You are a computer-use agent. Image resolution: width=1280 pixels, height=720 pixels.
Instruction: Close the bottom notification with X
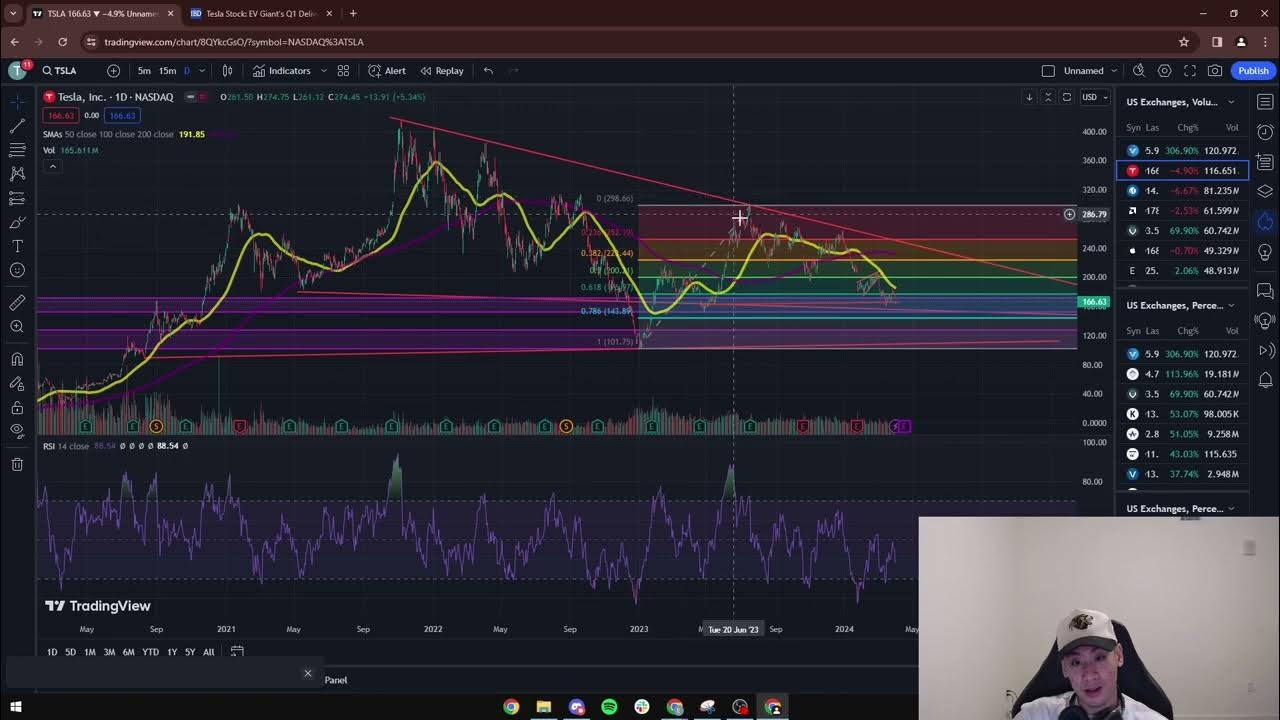coord(308,673)
